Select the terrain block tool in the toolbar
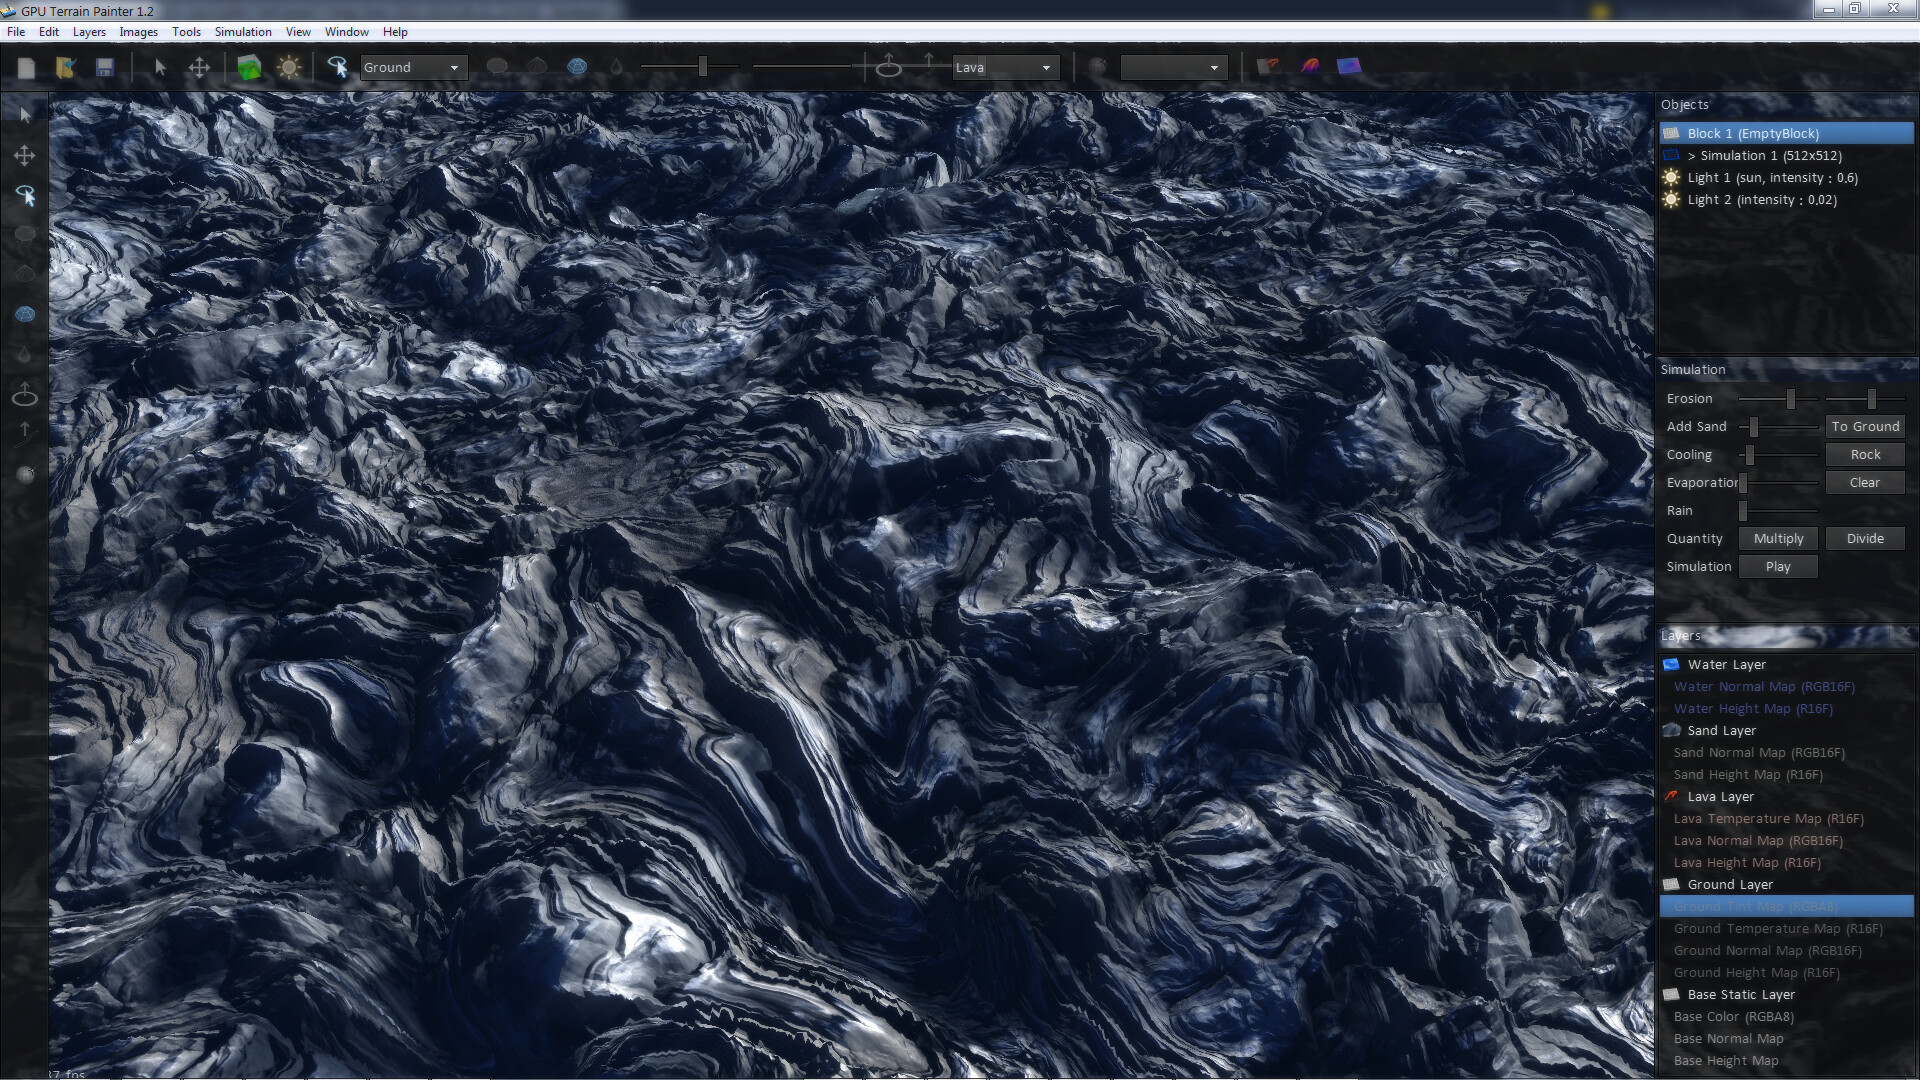 tap(248, 67)
